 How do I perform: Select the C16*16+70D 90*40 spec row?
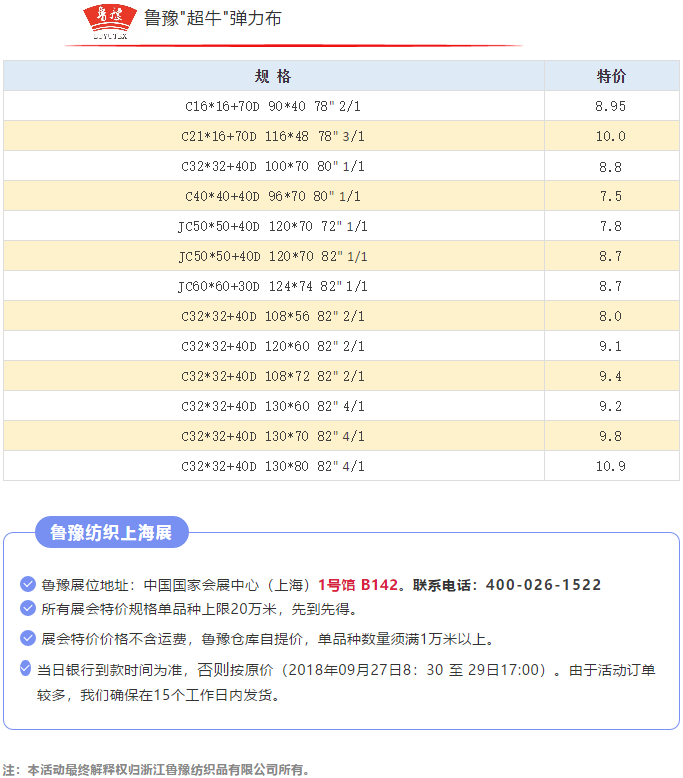pos(273,106)
